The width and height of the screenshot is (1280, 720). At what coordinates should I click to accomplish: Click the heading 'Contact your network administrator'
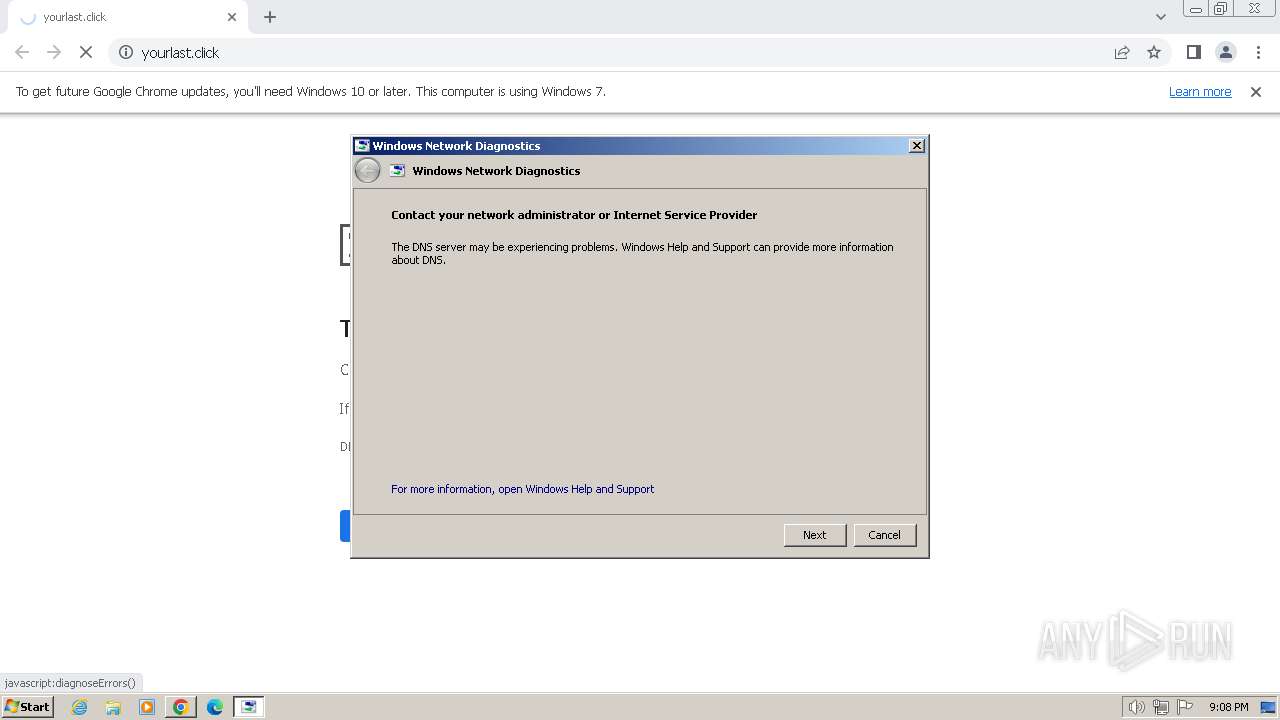coord(574,215)
